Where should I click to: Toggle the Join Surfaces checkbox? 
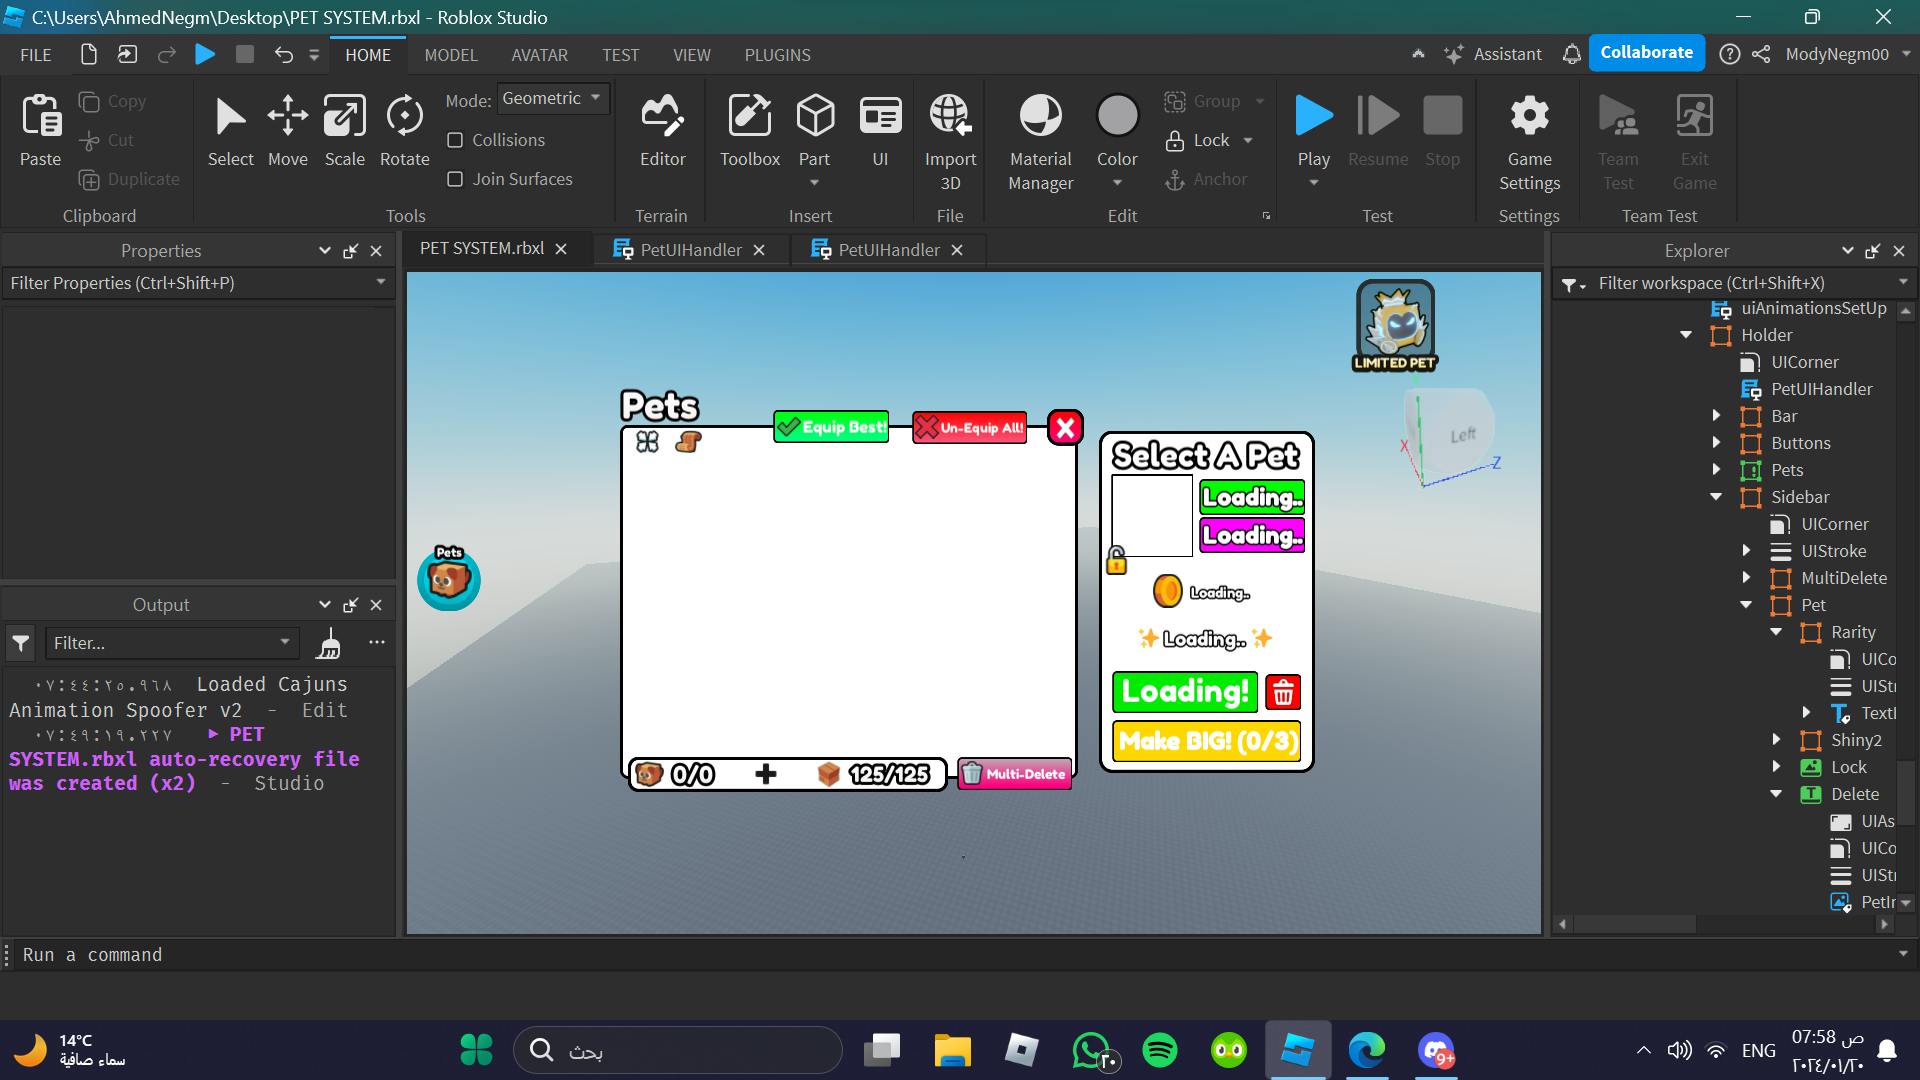[455, 179]
